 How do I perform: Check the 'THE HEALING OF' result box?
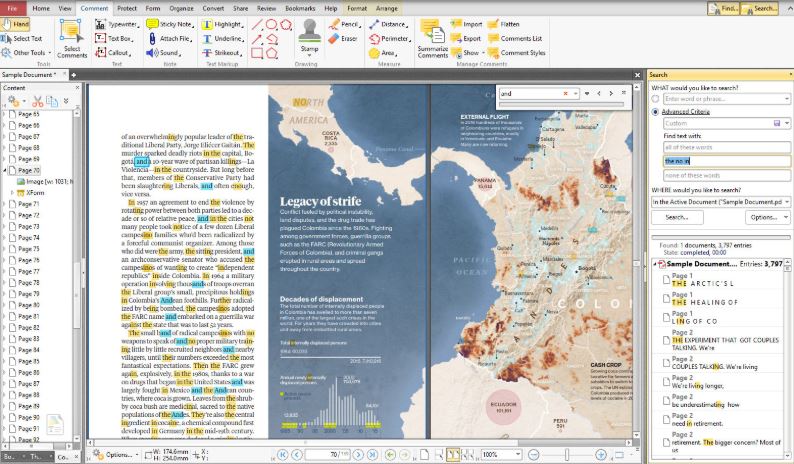666,298
